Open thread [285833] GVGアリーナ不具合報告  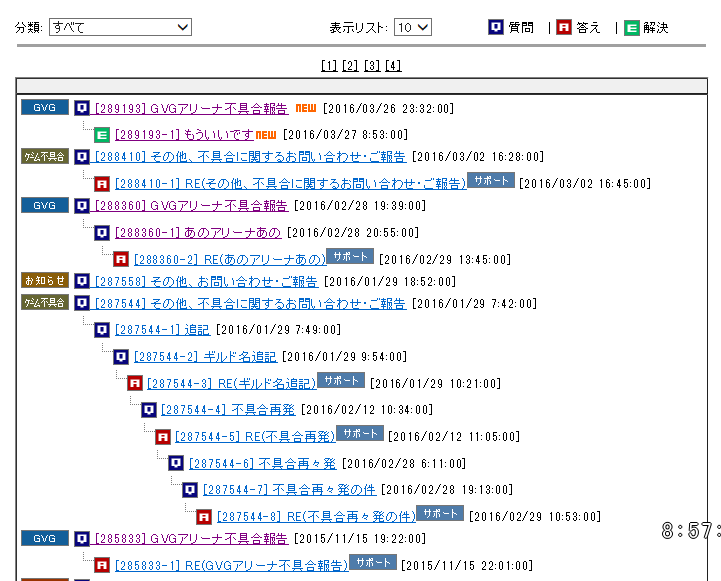click(191, 538)
